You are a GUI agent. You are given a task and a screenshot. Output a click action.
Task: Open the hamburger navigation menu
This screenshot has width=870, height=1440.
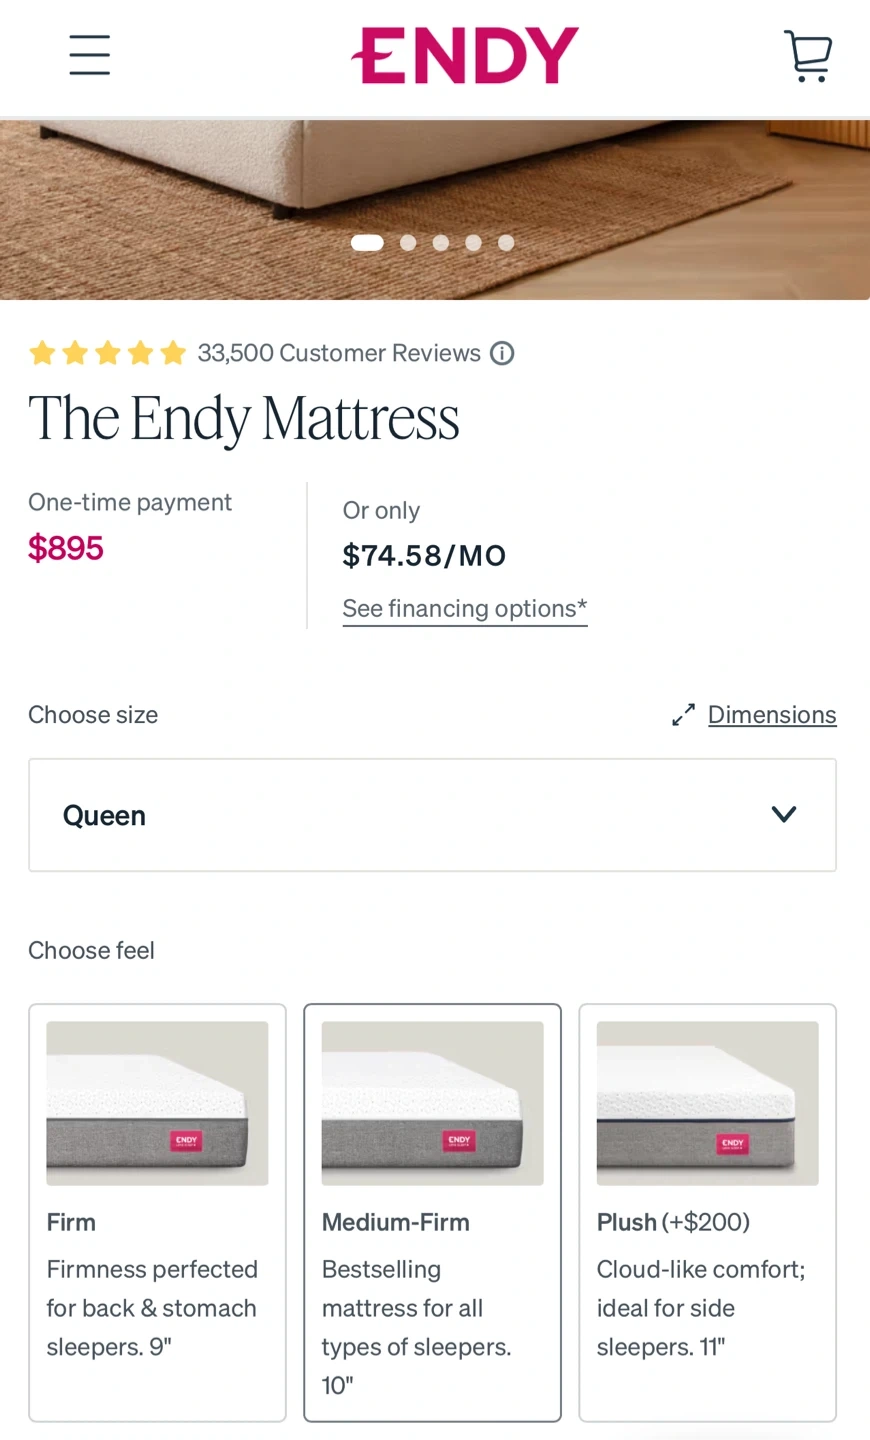(89, 55)
